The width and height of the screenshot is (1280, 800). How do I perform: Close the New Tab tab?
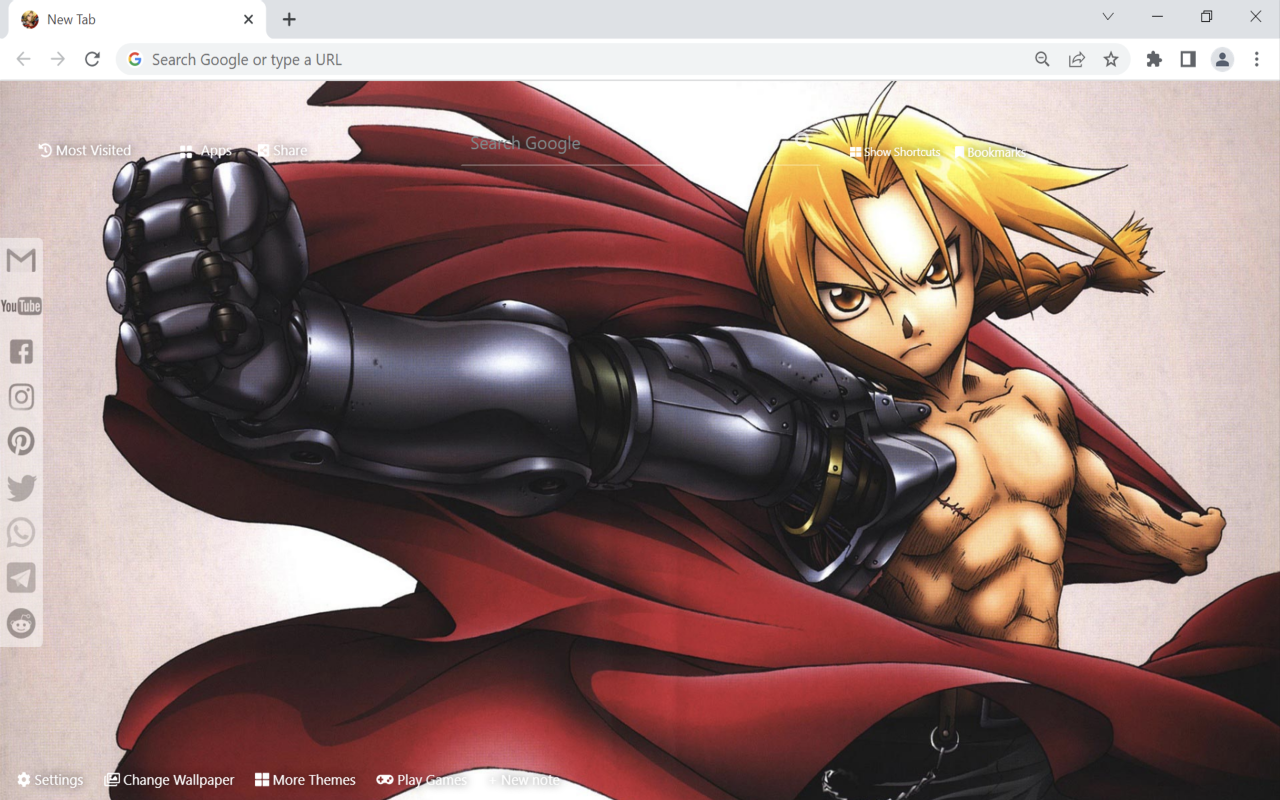(249, 19)
